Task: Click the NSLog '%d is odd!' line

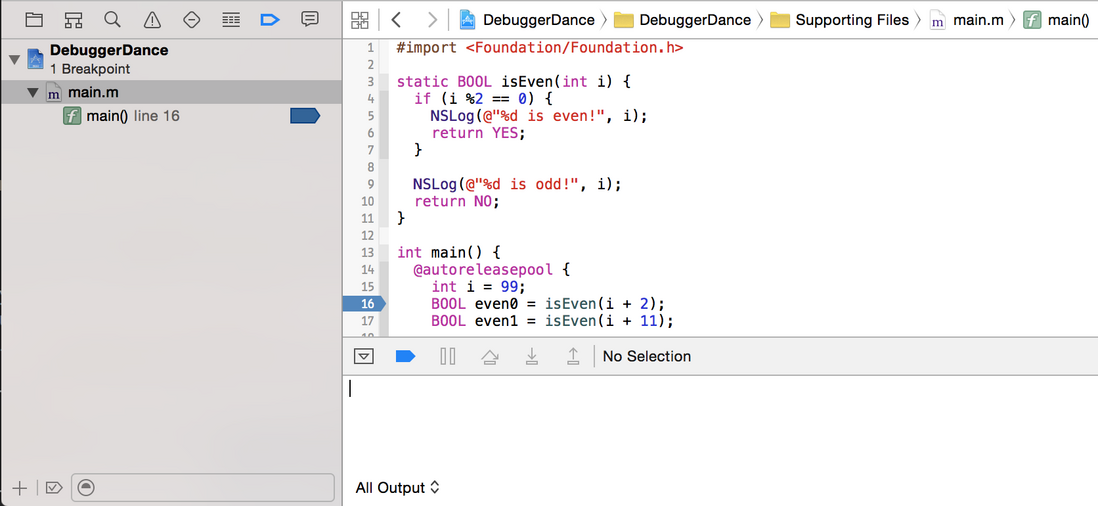Action: [517, 184]
